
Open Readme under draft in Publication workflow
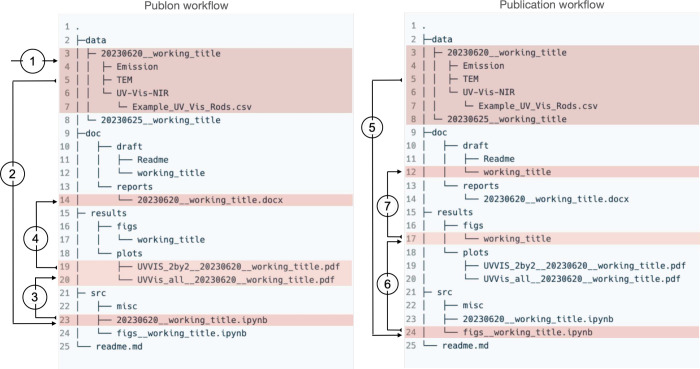click(499, 159)
